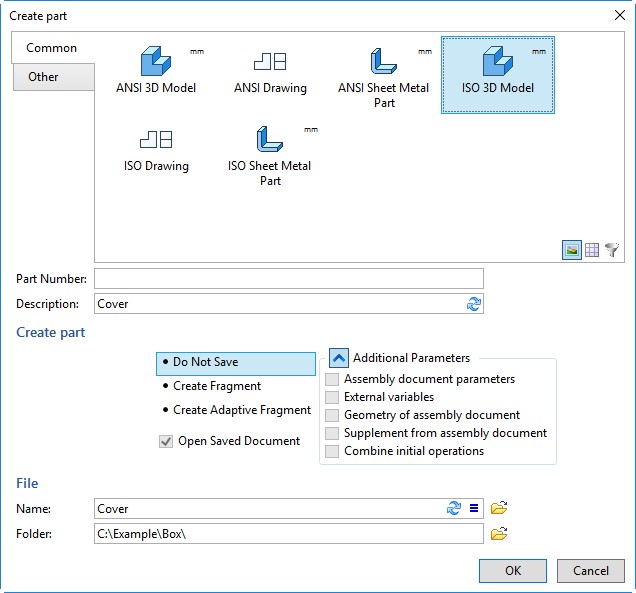Switch to large icons preview view
Image resolution: width=636 pixels, height=593 pixels.
pos(572,250)
